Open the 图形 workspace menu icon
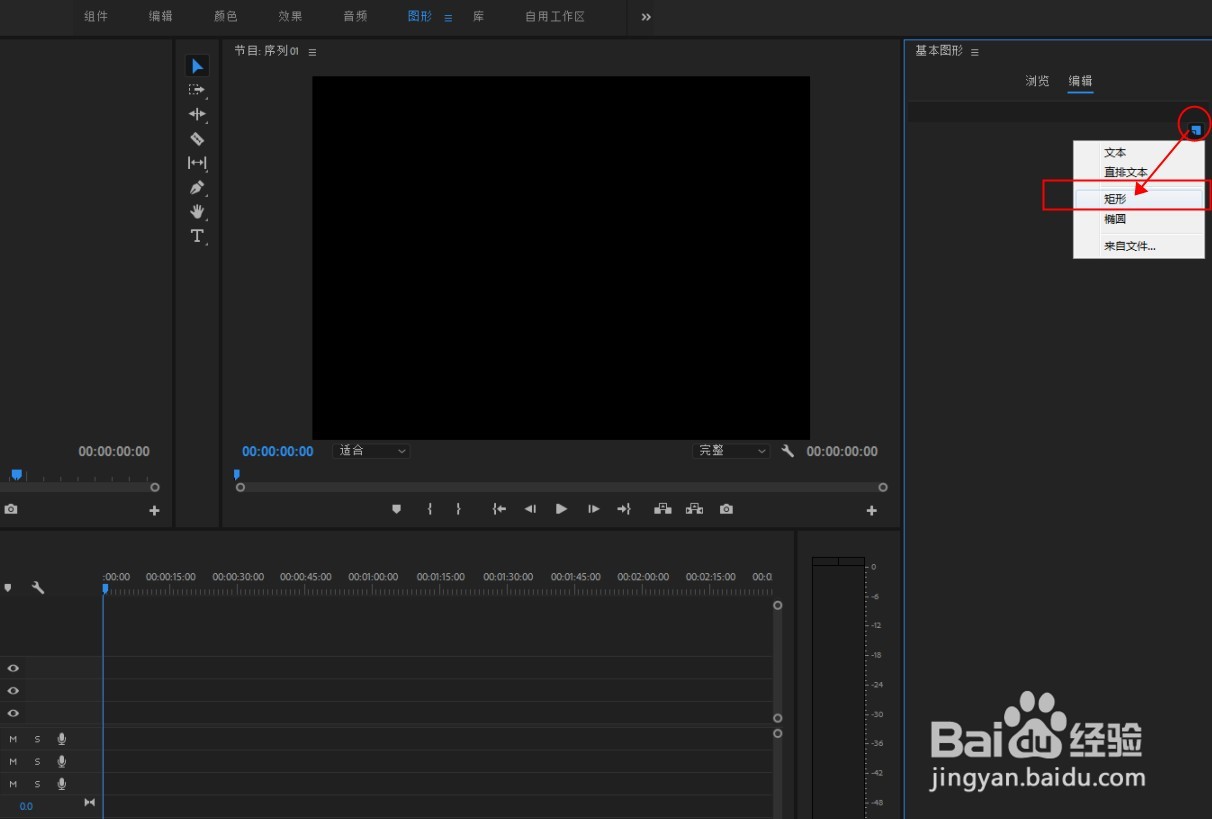 click(x=448, y=18)
